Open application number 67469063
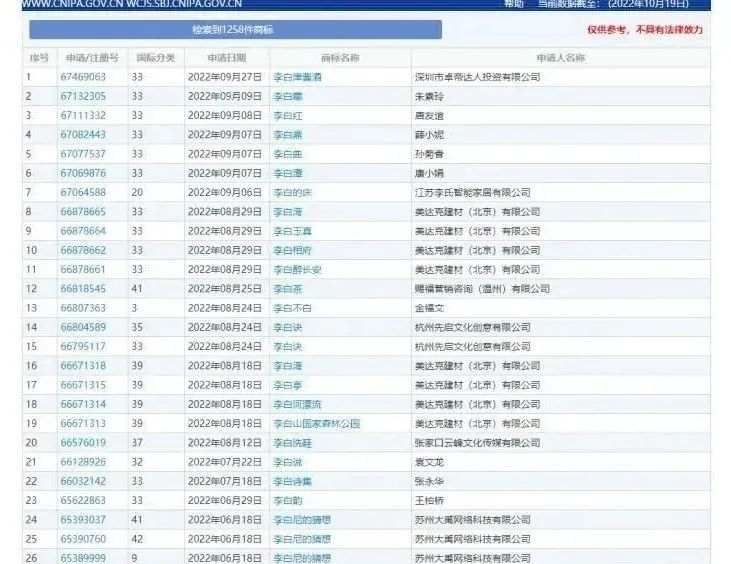The width and height of the screenshot is (731, 564). coord(83,77)
